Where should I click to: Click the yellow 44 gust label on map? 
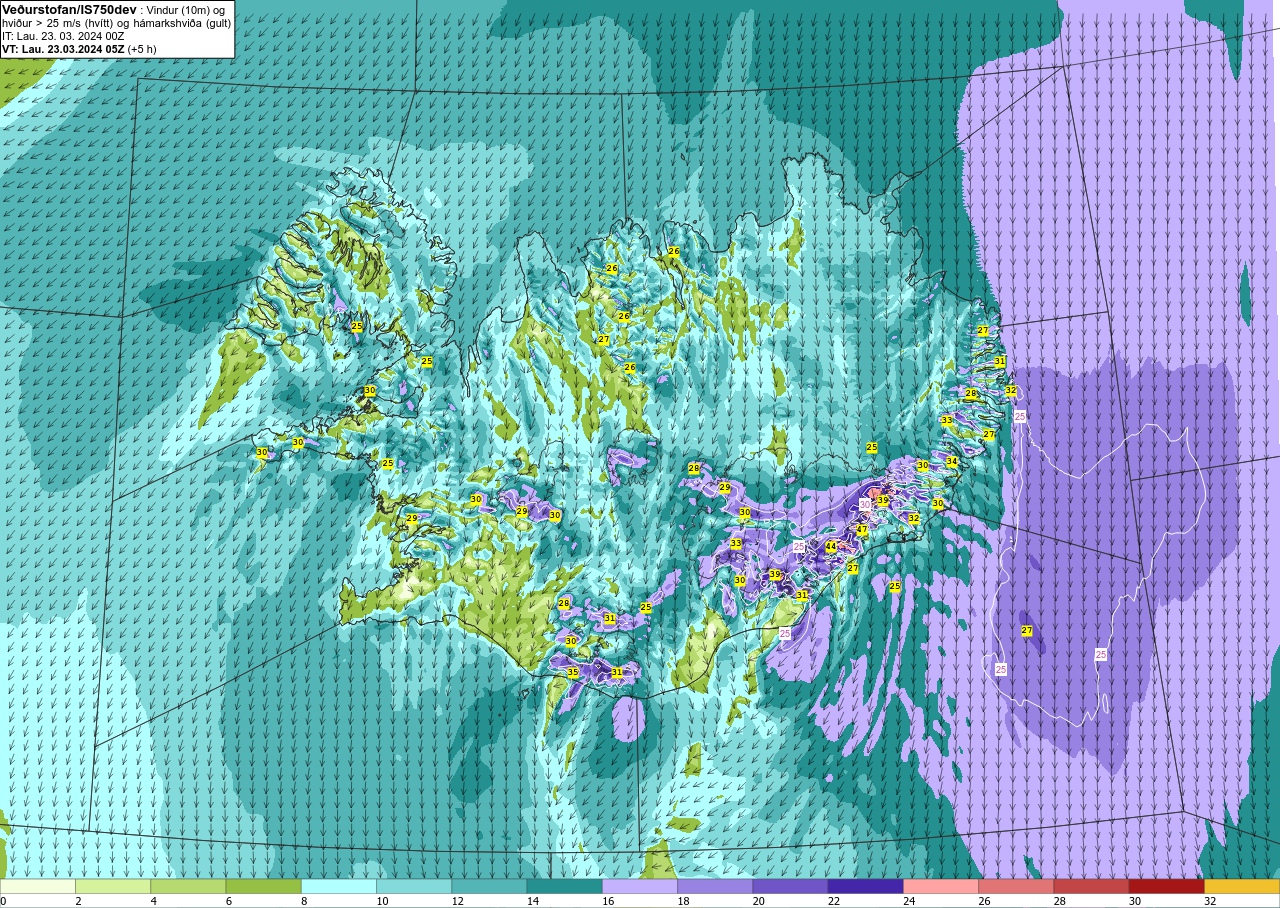coord(831,547)
